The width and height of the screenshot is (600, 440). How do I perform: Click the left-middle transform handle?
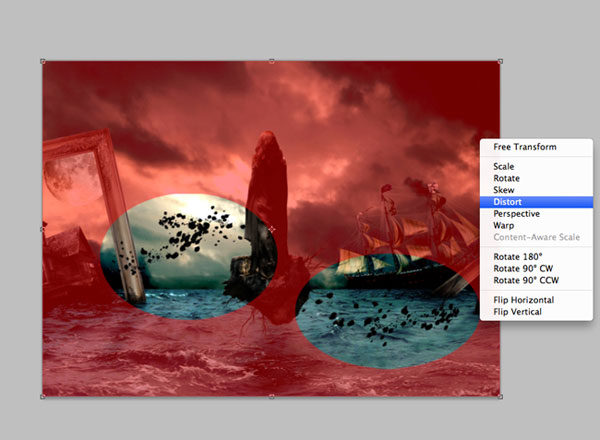pyautogui.click(x=43, y=229)
